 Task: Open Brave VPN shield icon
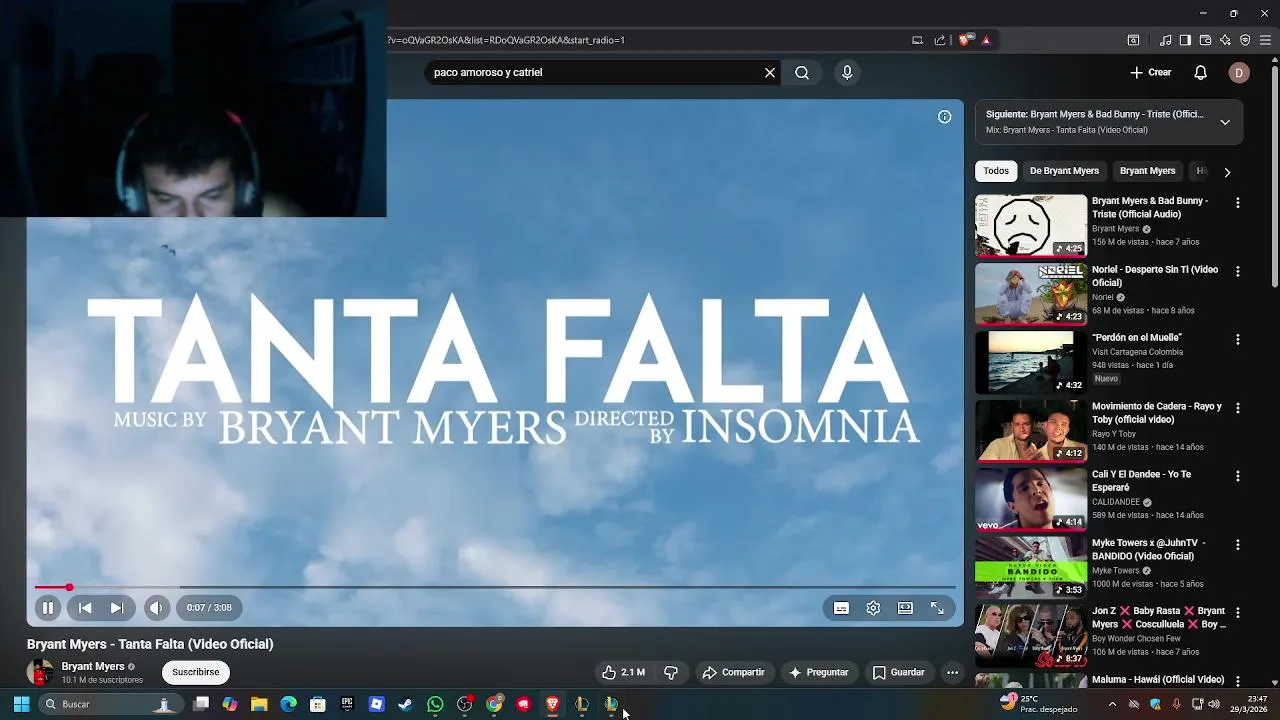1245,40
